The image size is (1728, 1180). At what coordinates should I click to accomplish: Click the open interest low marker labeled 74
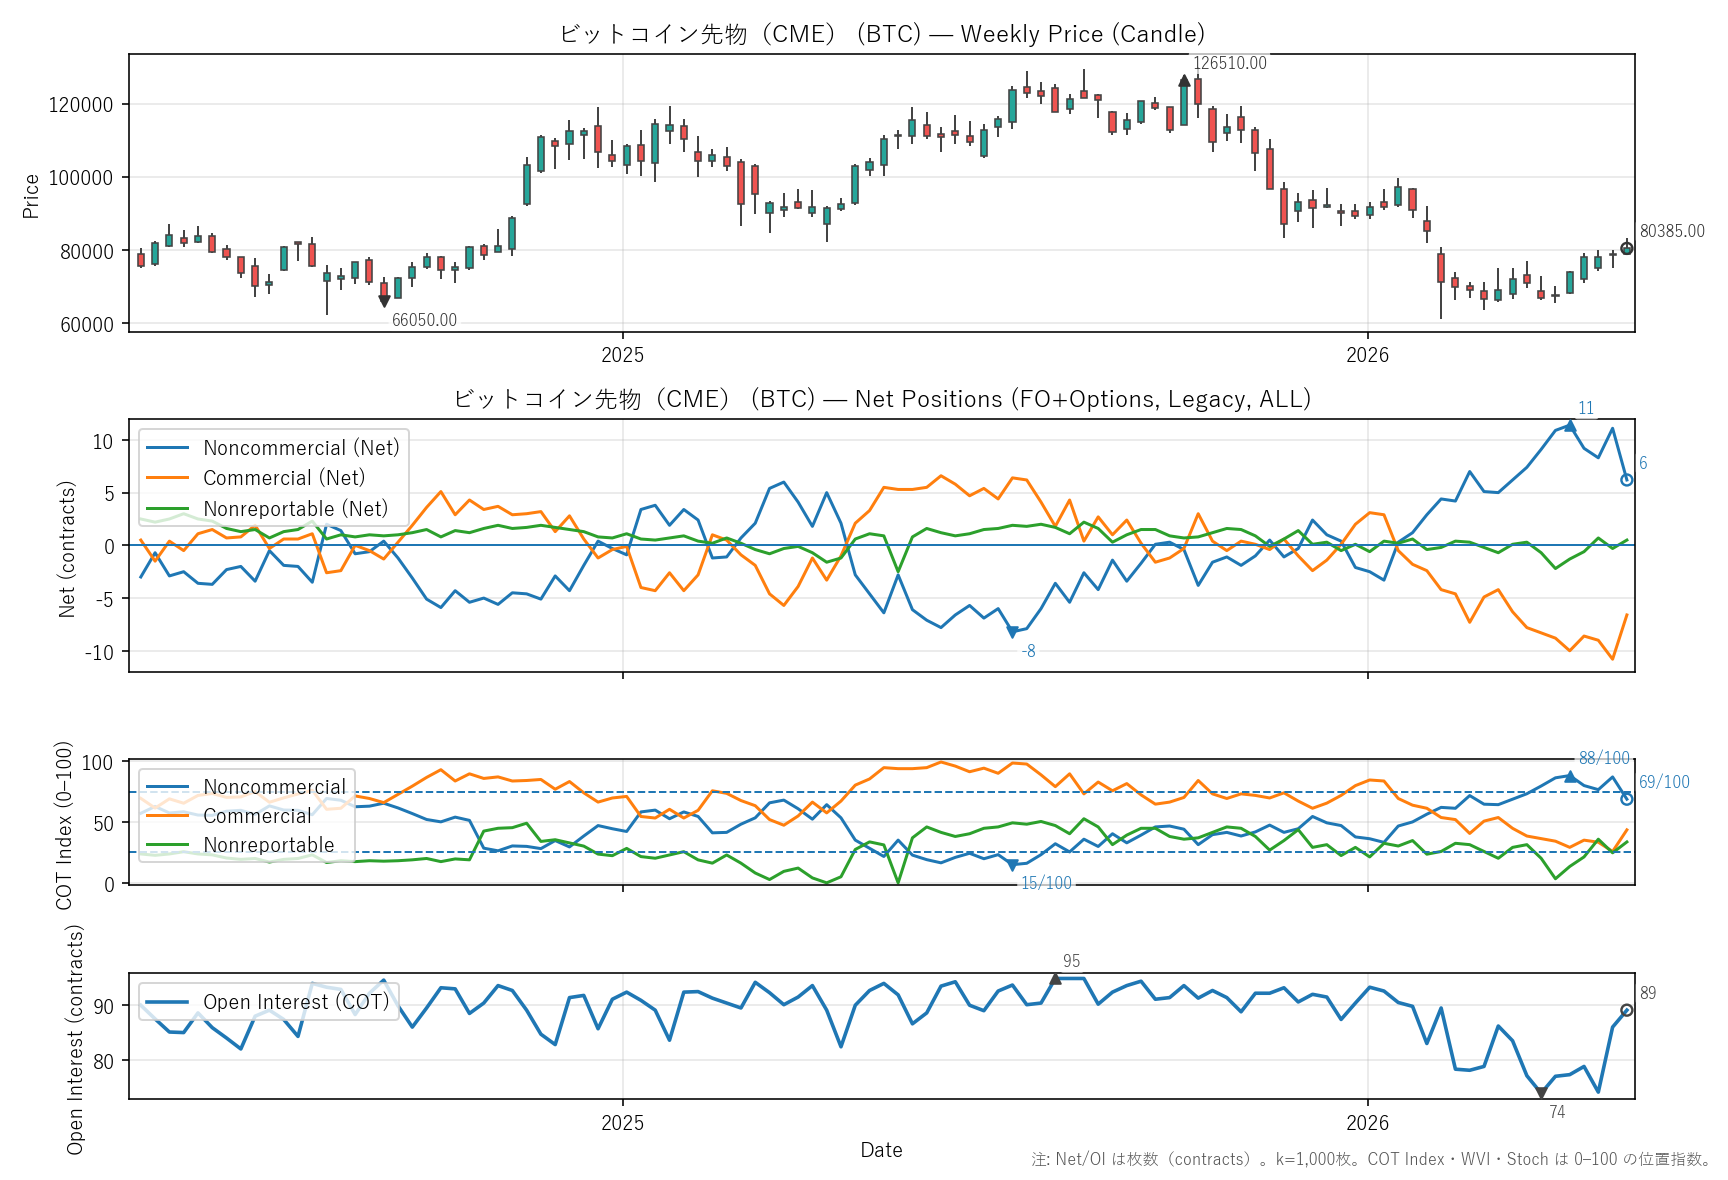tap(1541, 1093)
